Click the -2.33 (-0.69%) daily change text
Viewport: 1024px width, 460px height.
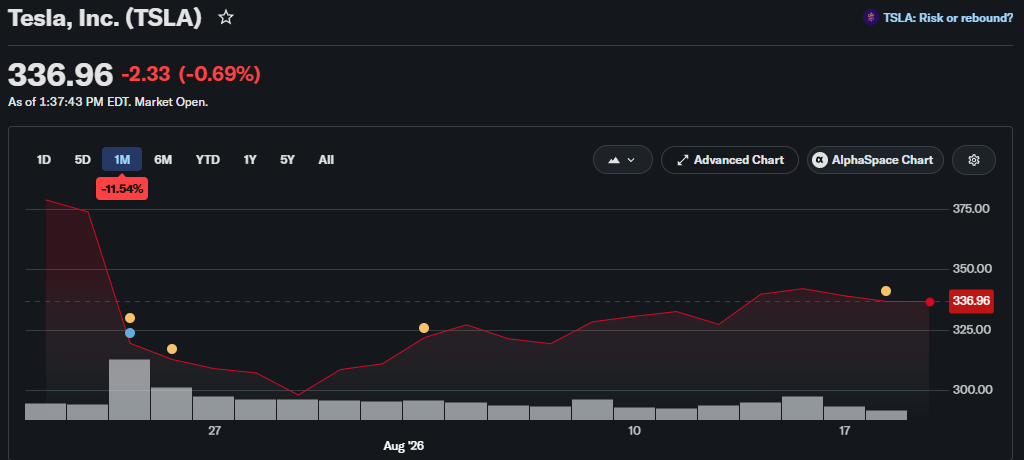tap(191, 74)
